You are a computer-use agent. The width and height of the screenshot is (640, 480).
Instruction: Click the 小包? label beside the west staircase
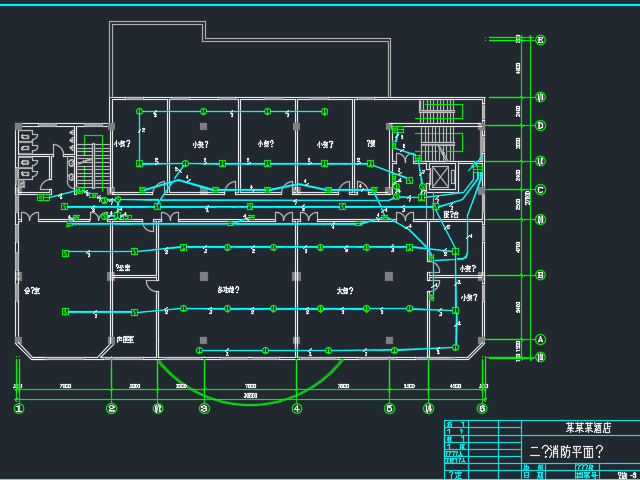[x=122, y=144]
